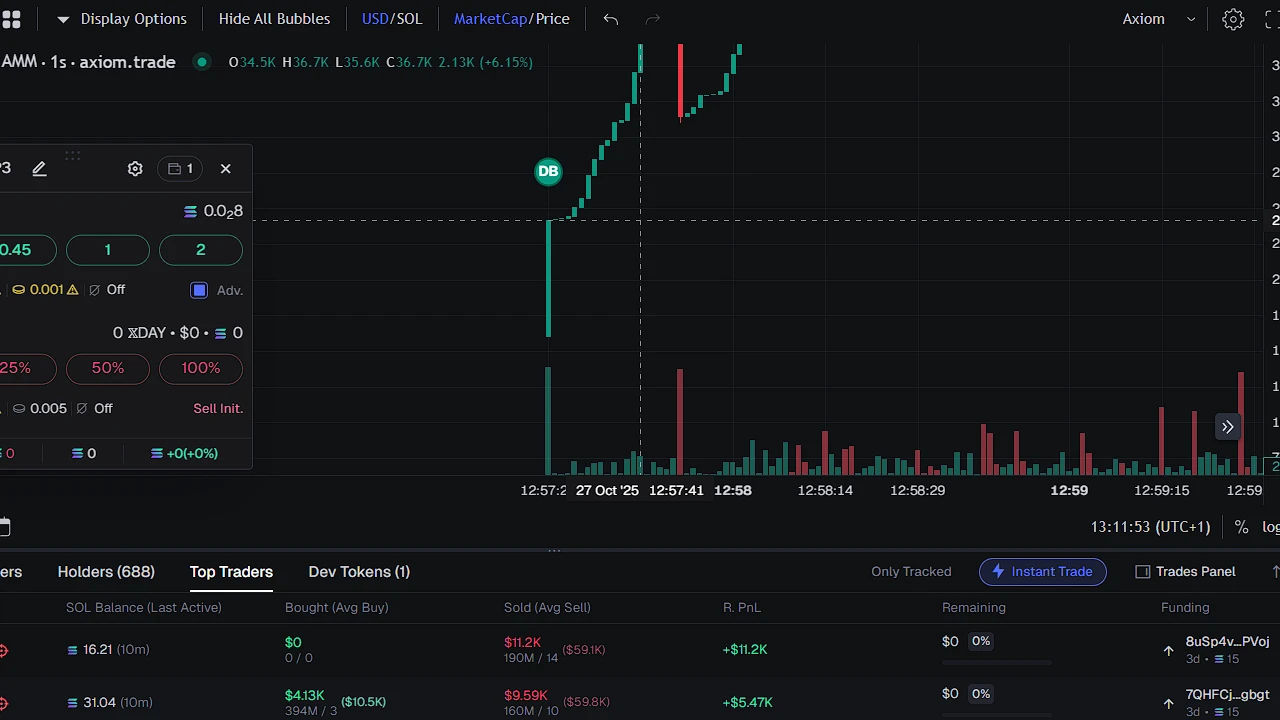The width and height of the screenshot is (1280, 720).
Task: Click the Instant Trade button
Action: [1042, 572]
